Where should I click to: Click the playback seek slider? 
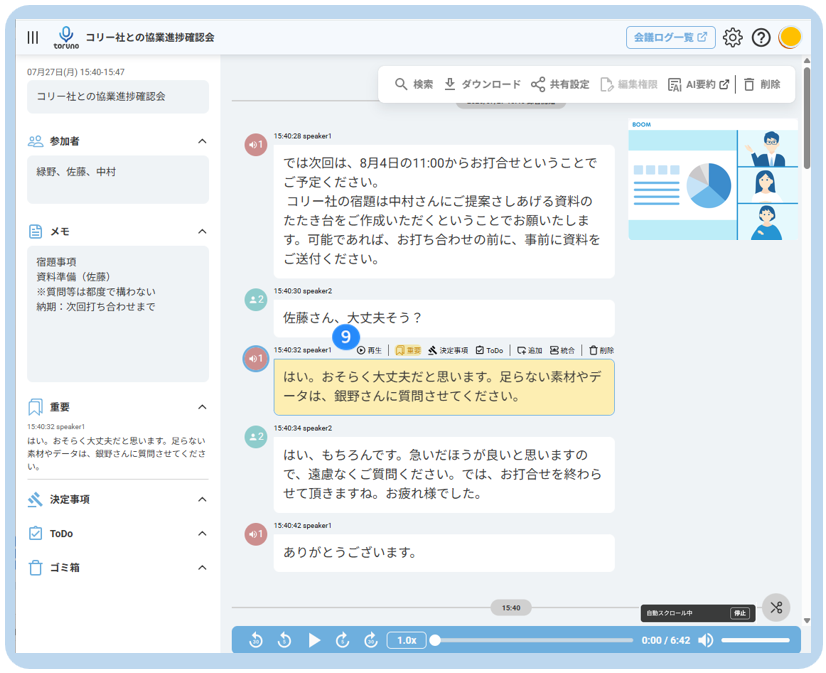coord(531,640)
